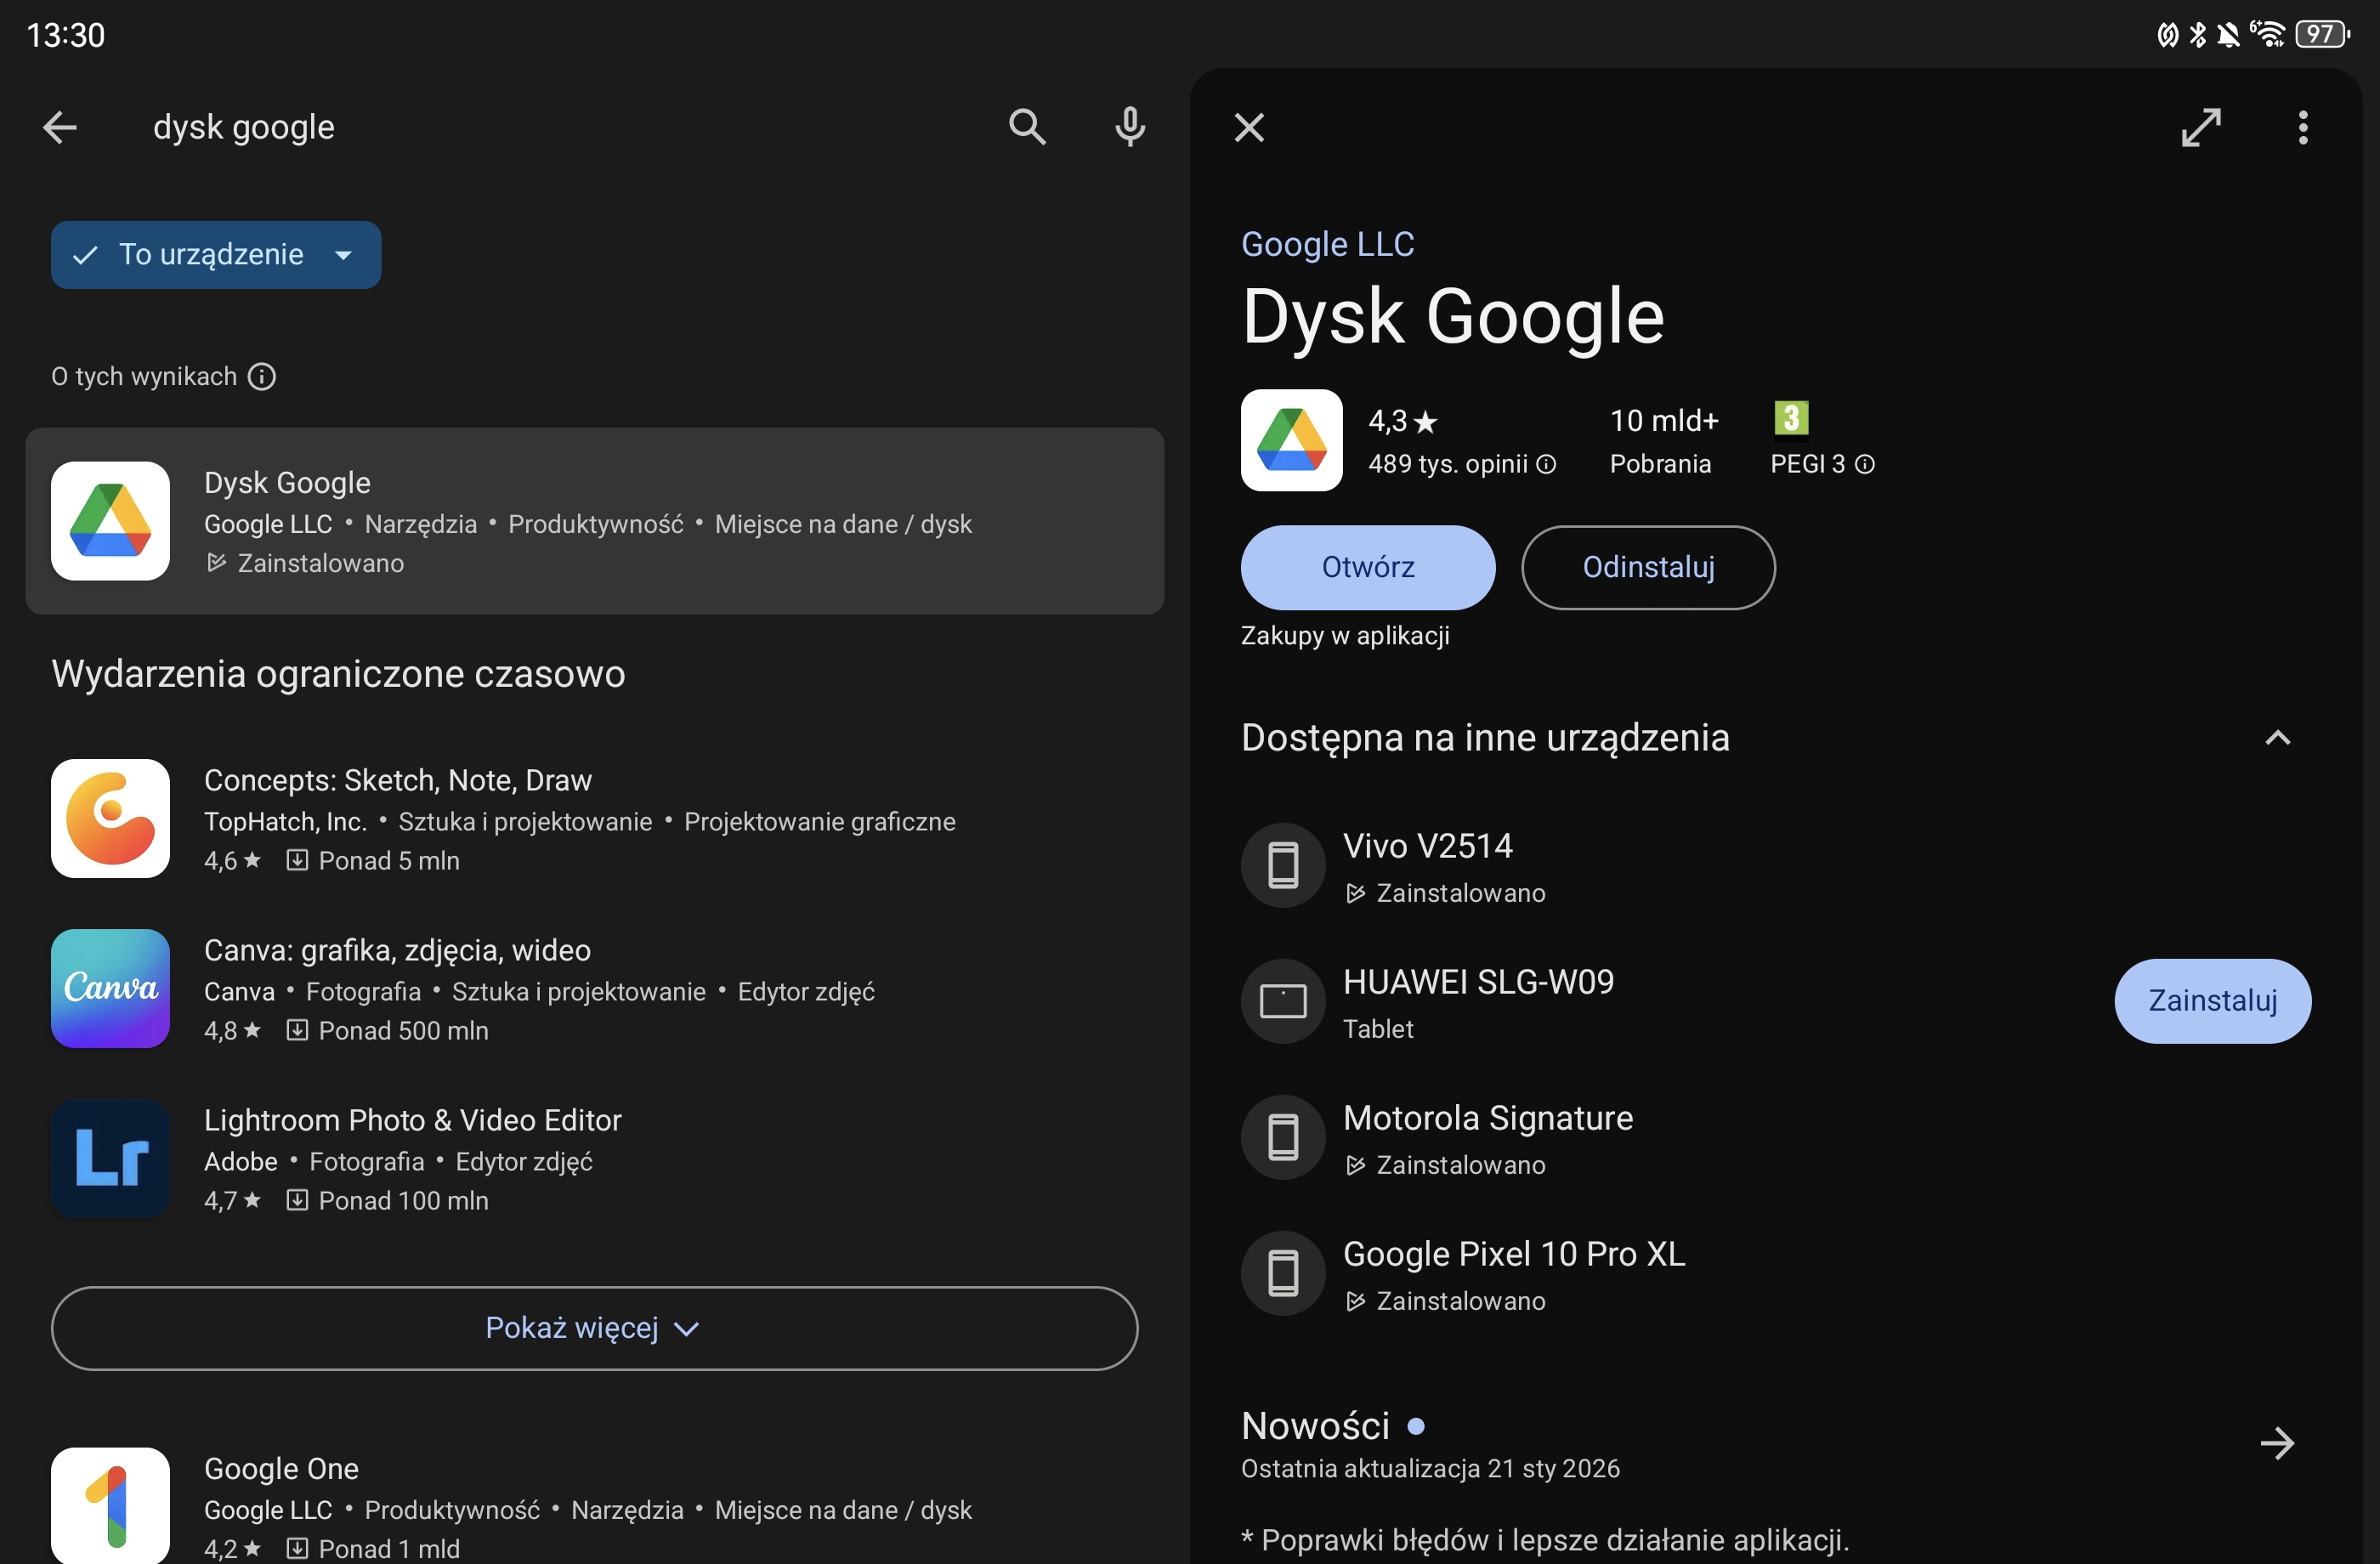2380x1564 pixels.
Task: Collapse Dostępna na inne urządzenia section
Action: tap(2277, 738)
